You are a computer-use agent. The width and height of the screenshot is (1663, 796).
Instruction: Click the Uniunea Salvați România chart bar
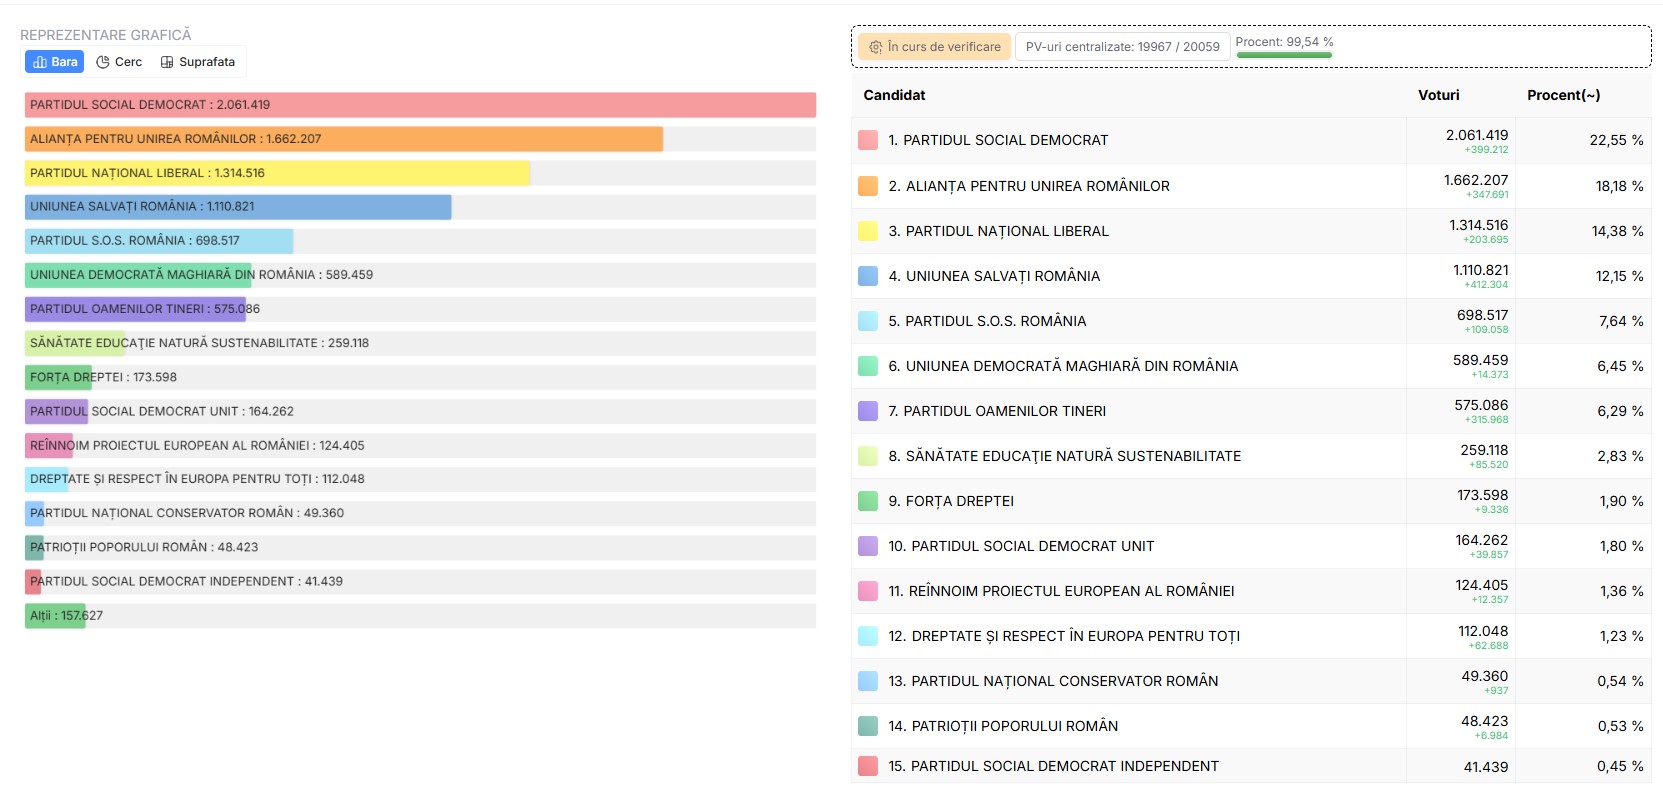pos(238,207)
